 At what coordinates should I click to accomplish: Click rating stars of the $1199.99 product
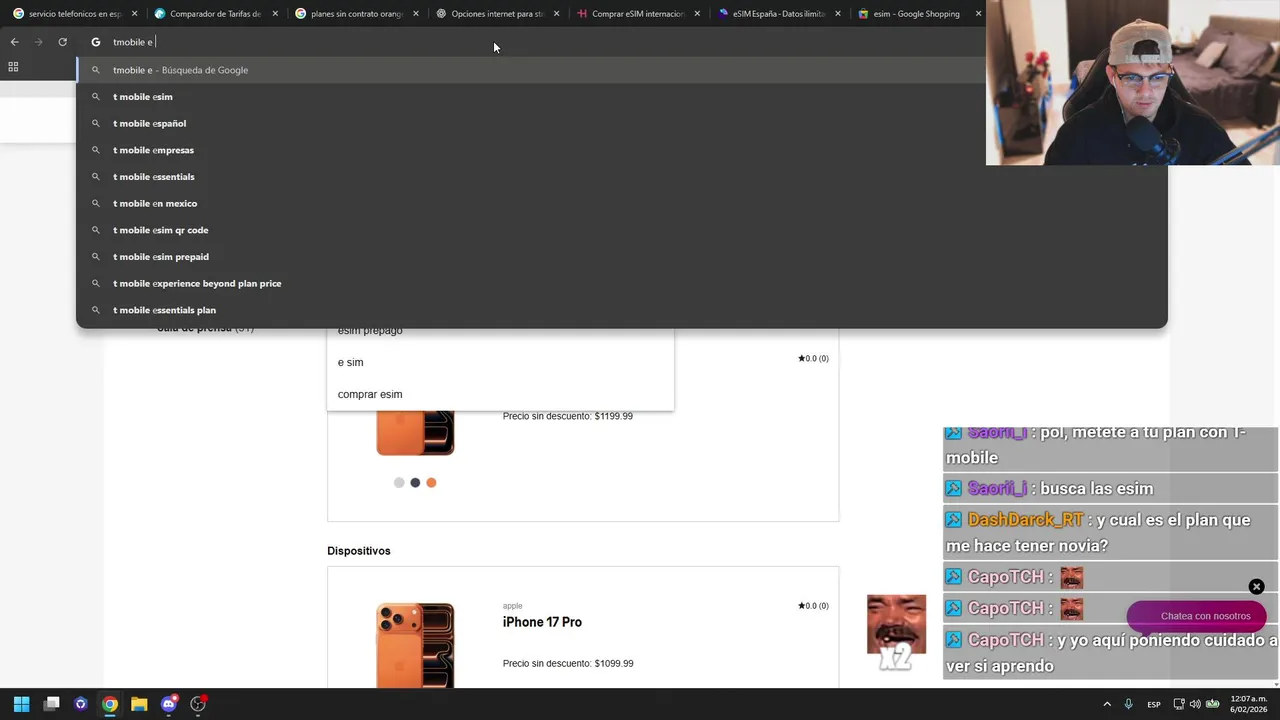[813, 358]
